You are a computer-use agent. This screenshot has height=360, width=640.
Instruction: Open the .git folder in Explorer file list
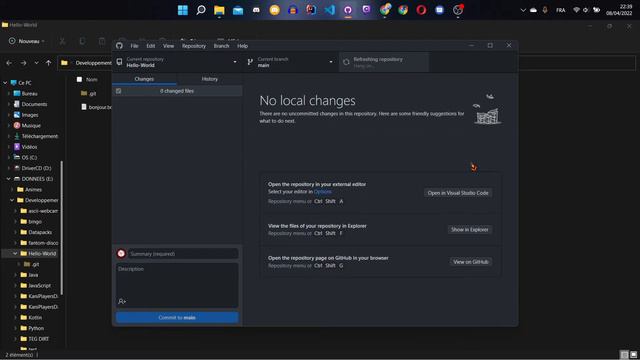92,93
